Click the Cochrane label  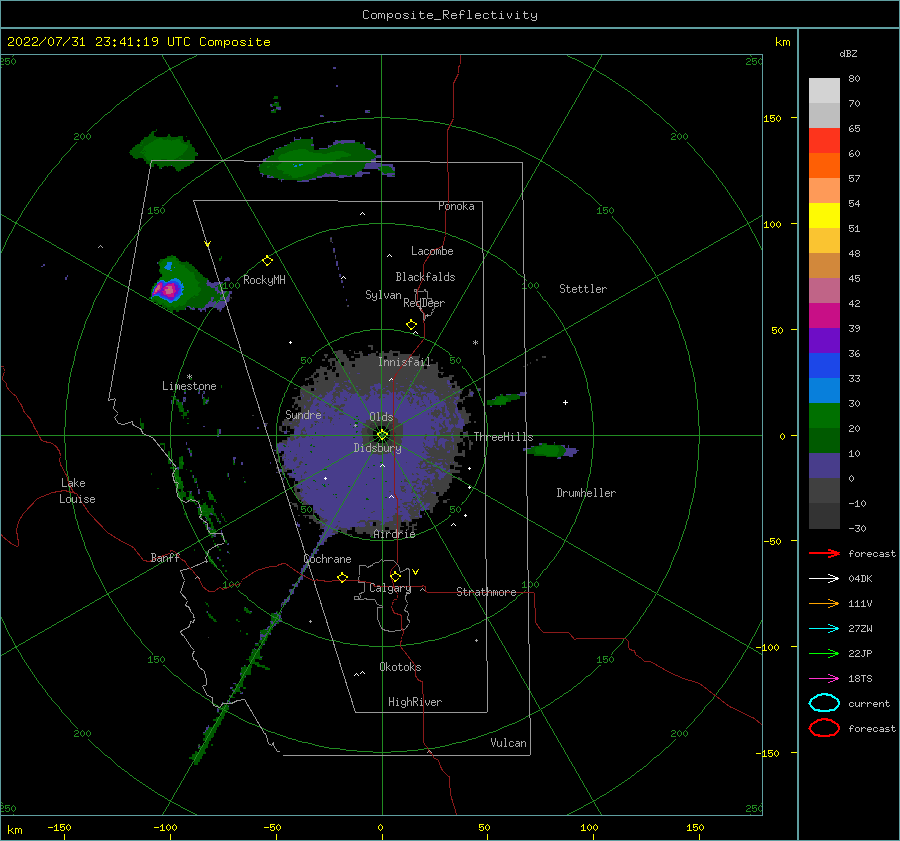point(327,559)
